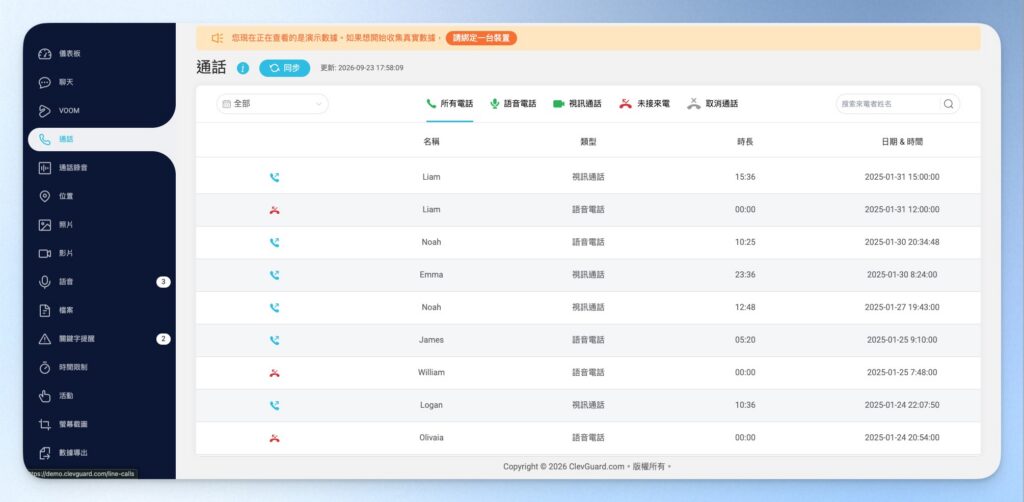Click call icon for Liam 15:36 row
This screenshot has height=502, width=1024.
[274, 177]
